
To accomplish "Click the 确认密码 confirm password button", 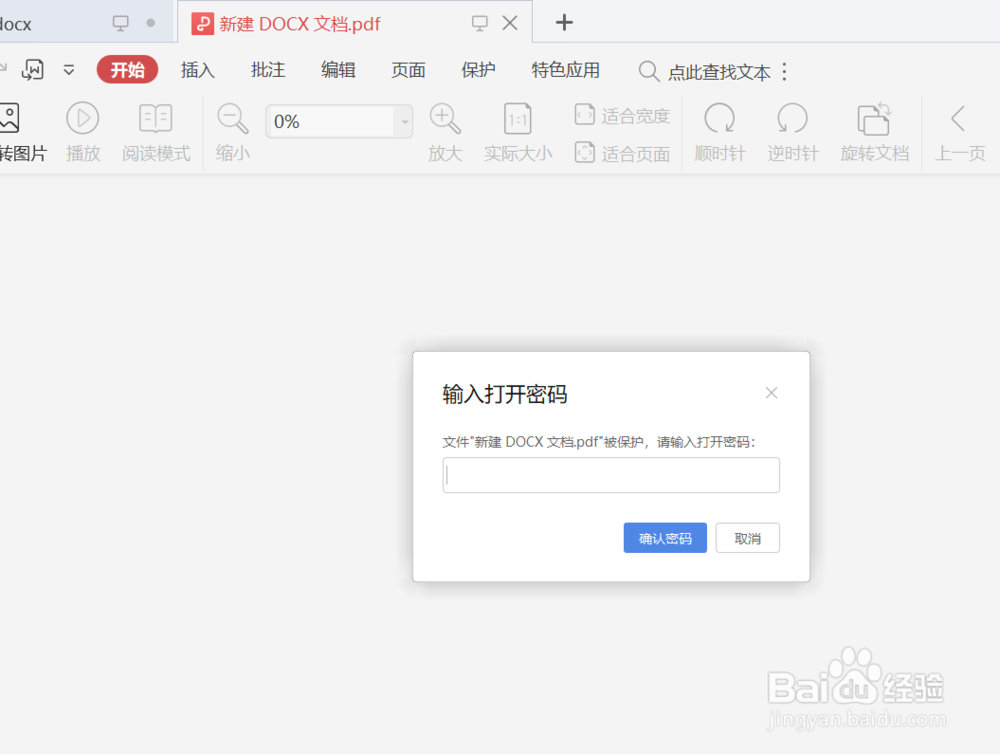I will 665,537.
